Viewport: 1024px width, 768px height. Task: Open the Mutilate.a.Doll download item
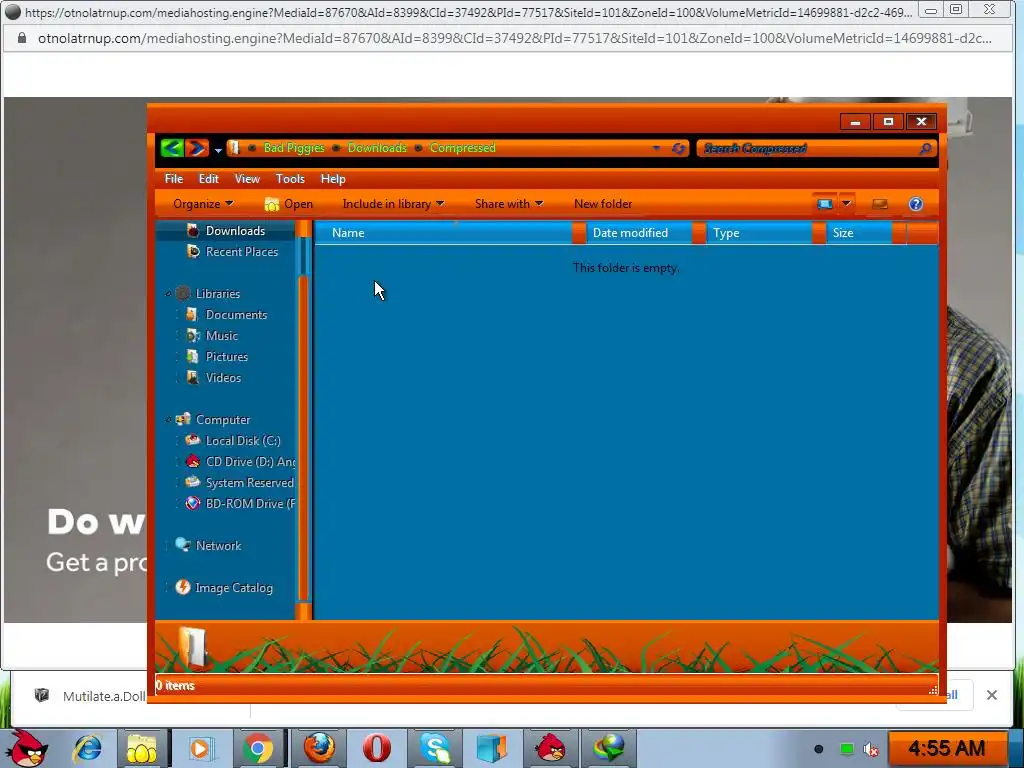[89, 696]
